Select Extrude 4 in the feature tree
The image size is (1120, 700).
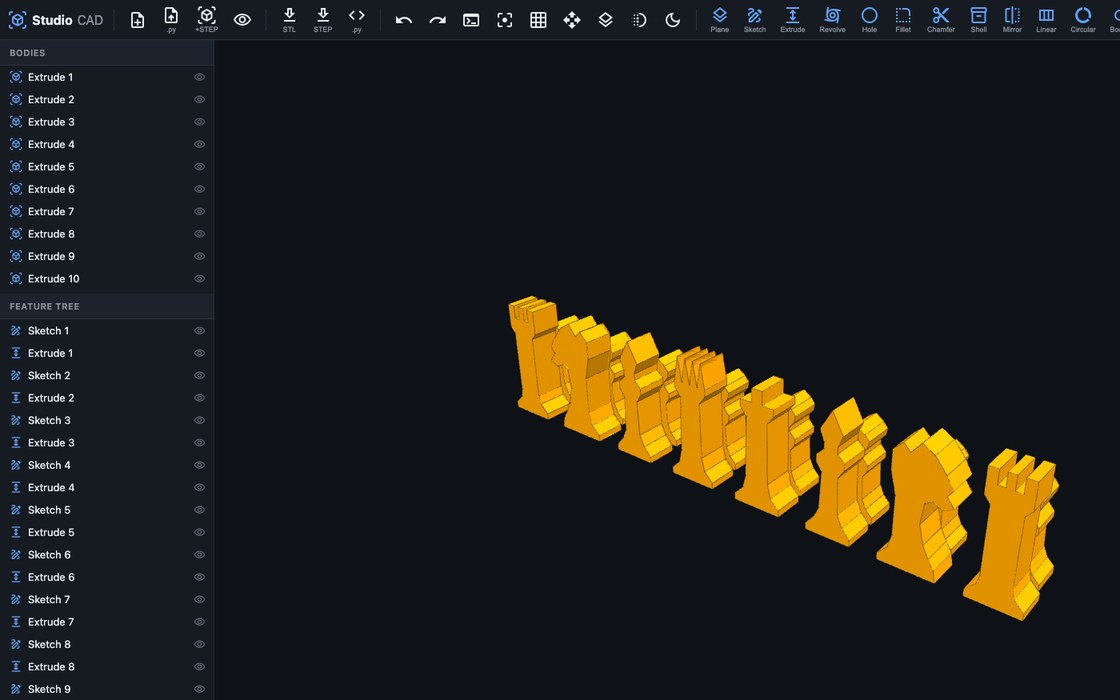[x=106, y=488]
